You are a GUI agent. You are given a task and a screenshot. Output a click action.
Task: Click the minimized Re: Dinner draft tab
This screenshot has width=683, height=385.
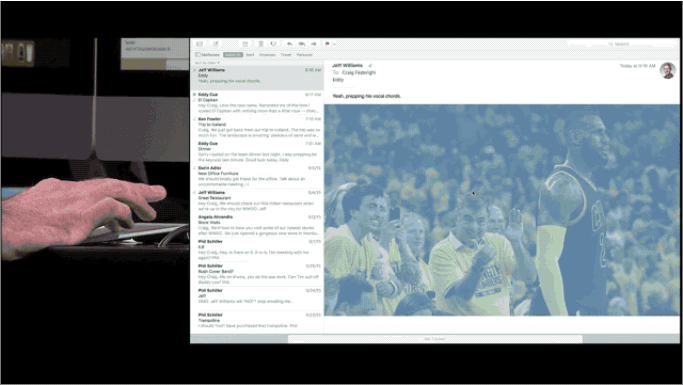435,339
